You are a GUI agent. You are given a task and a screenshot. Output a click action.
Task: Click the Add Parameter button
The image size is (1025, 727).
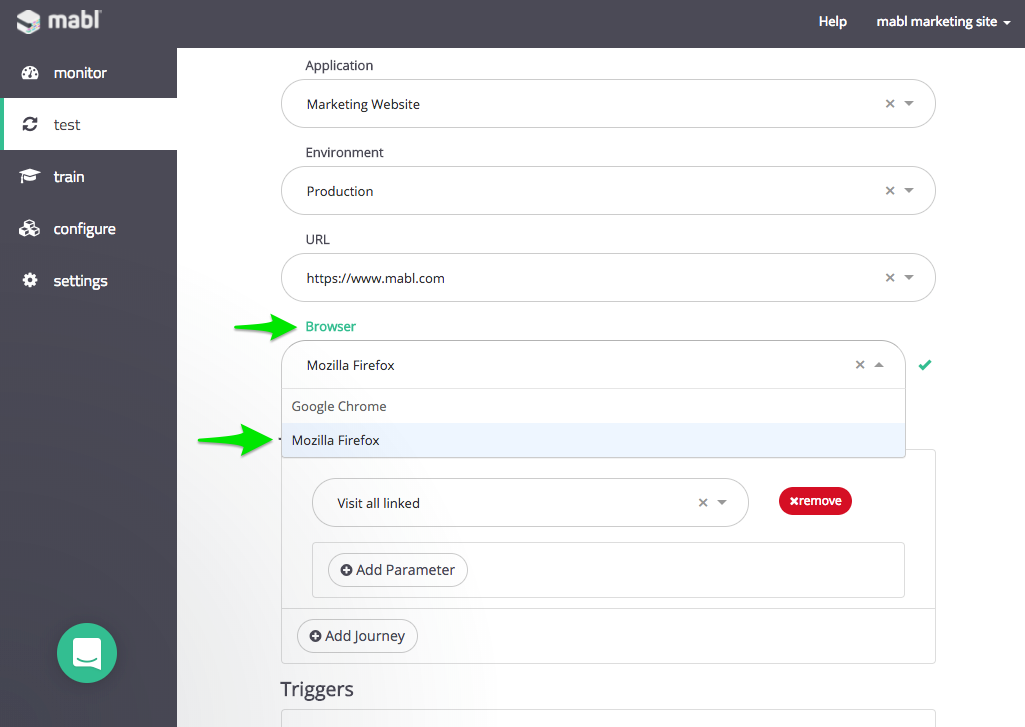tap(397, 570)
